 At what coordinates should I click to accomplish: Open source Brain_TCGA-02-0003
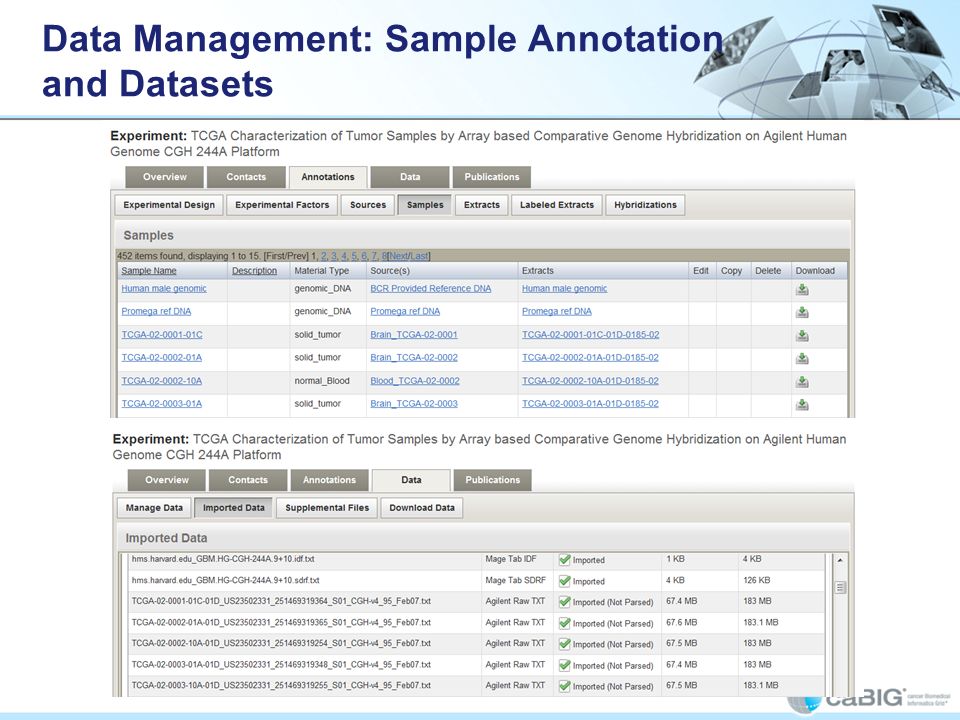coord(414,404)
